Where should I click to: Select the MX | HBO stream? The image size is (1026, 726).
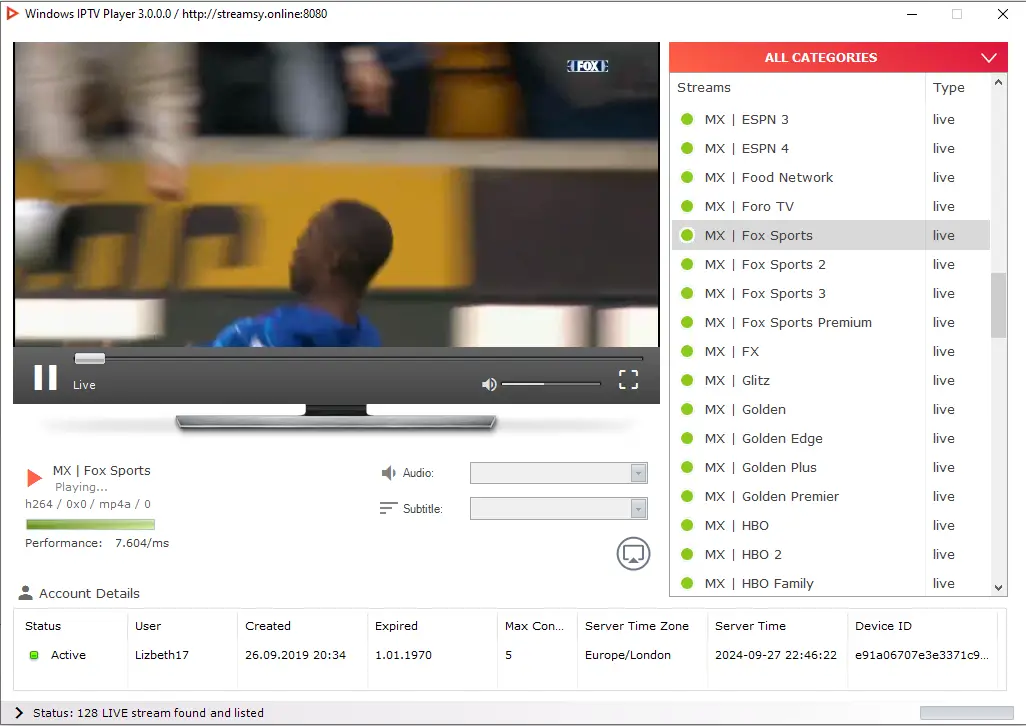(x=830, y=525)
